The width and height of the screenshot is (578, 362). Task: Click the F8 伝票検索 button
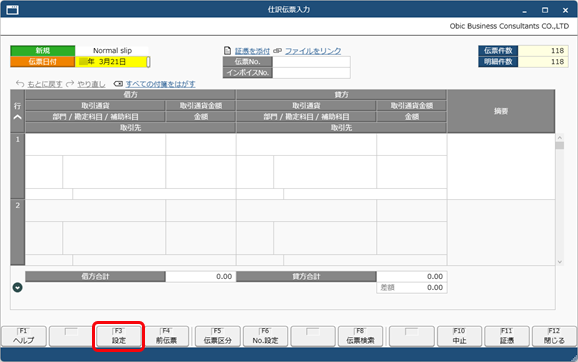360,336
